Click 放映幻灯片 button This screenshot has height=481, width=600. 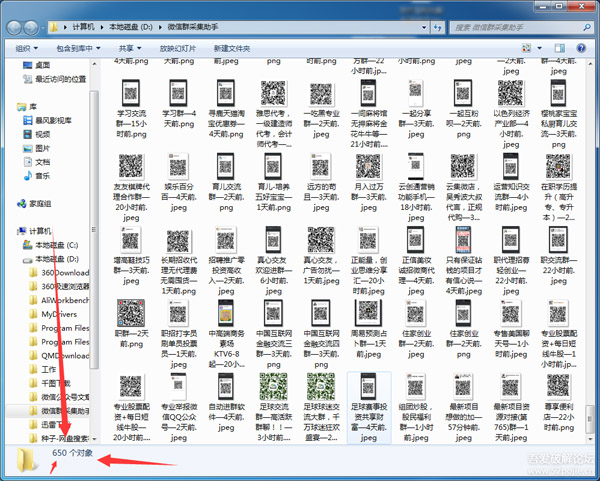(178, 48)
